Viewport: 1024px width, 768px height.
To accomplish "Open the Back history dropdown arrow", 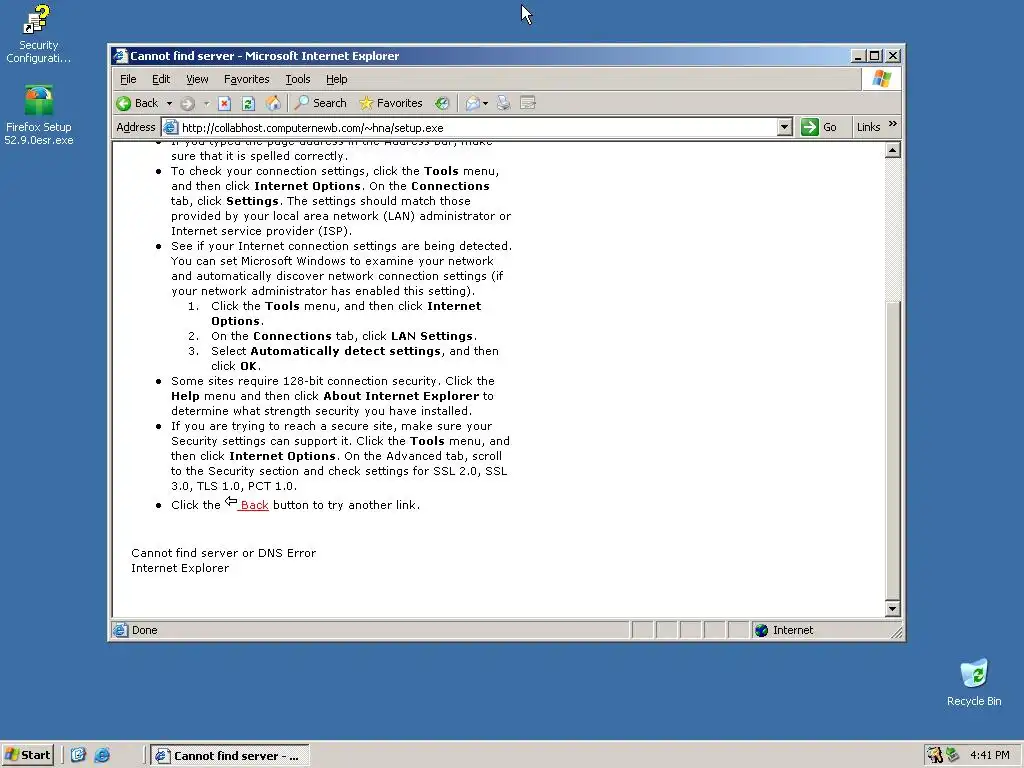I will [169, 103].
